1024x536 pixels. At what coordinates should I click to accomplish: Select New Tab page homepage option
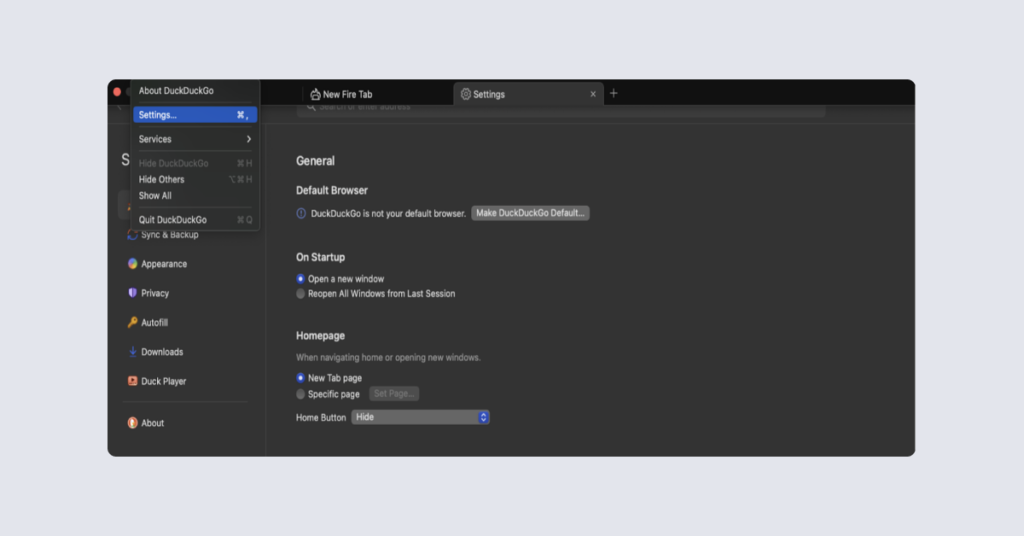(x=329, y=378)
